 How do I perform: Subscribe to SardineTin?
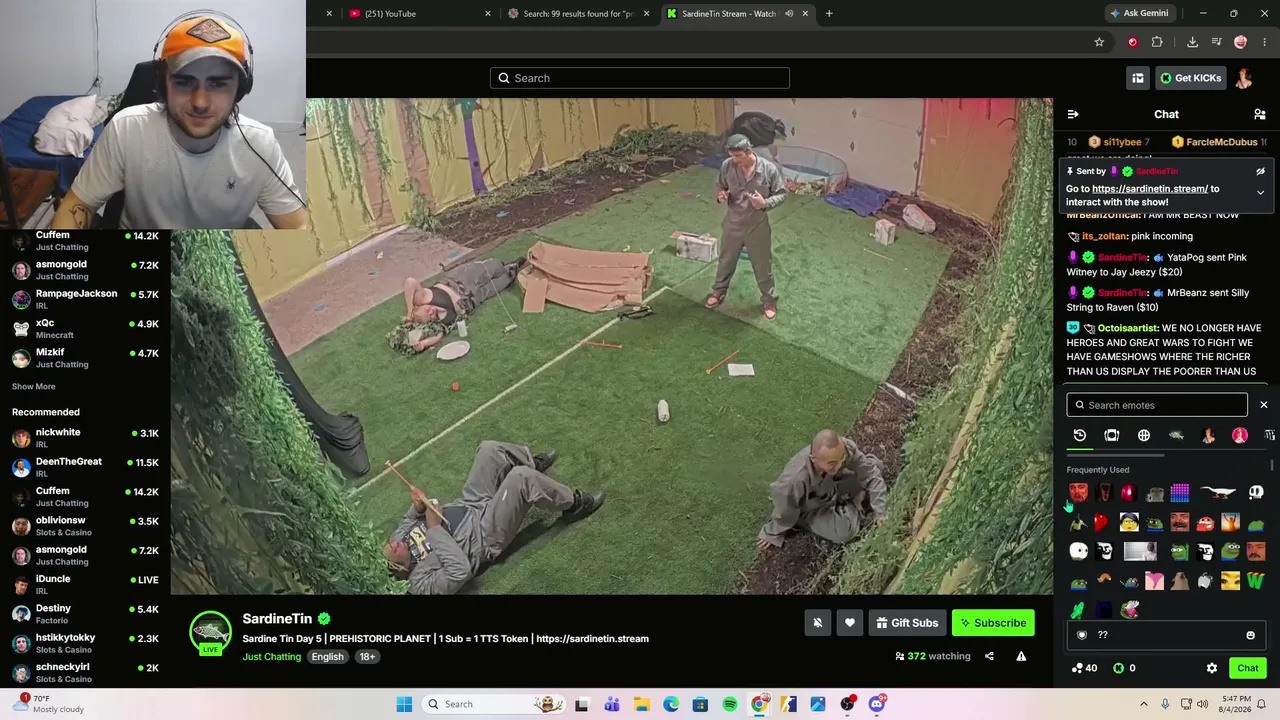[993, 623]
